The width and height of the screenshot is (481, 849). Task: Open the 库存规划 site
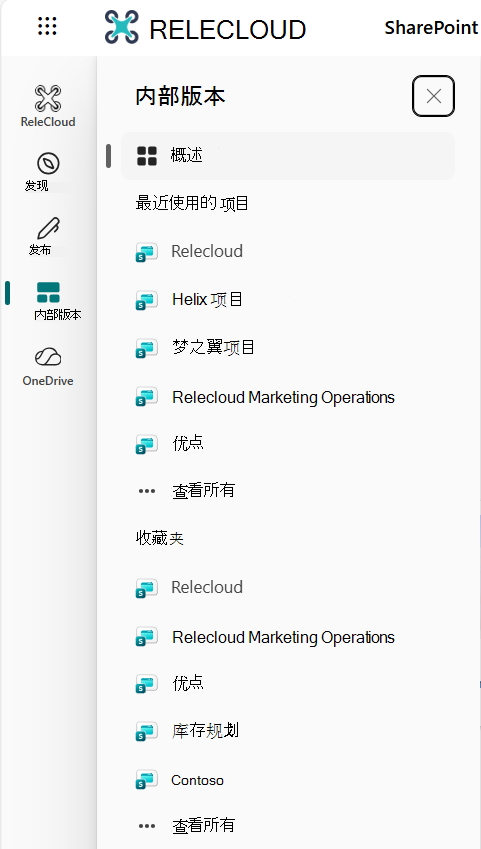[x=205, y=731]
